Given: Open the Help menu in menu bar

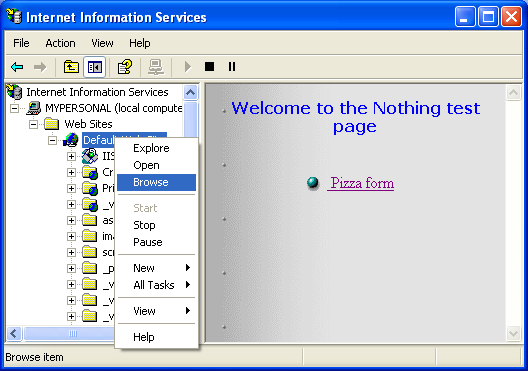Looking at the screenshot, I should (140, 43).
